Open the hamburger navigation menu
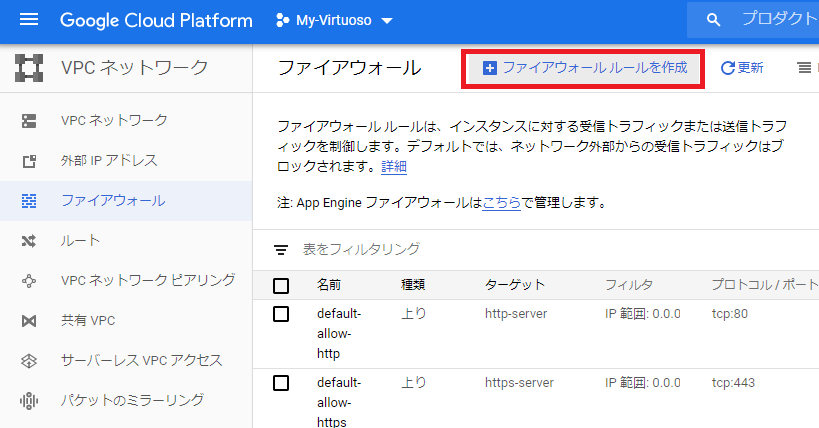Image resolution: width=819 pixels, height=428 pixels. point(28,20)
